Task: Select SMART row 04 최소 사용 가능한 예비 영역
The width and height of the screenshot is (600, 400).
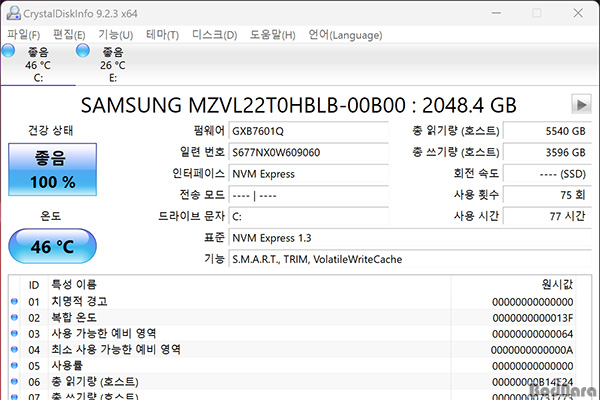Action: [x=292, y=350]
